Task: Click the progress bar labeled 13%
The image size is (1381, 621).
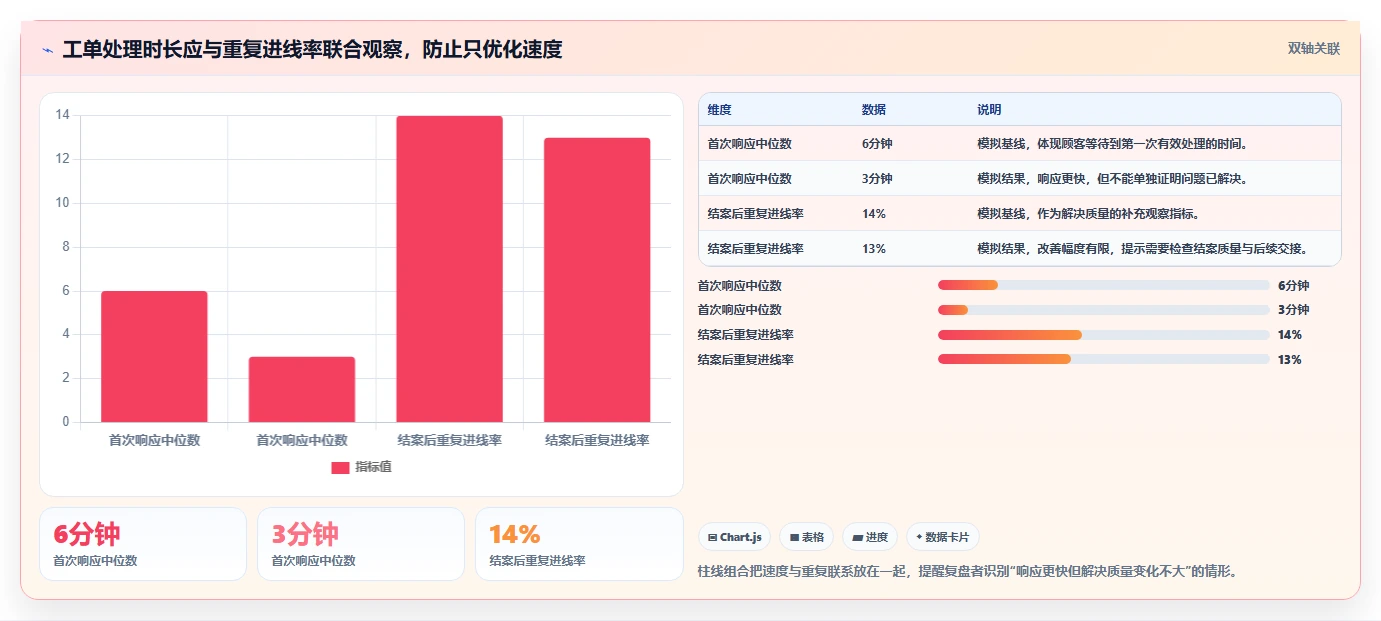Action: (1104, 359)
